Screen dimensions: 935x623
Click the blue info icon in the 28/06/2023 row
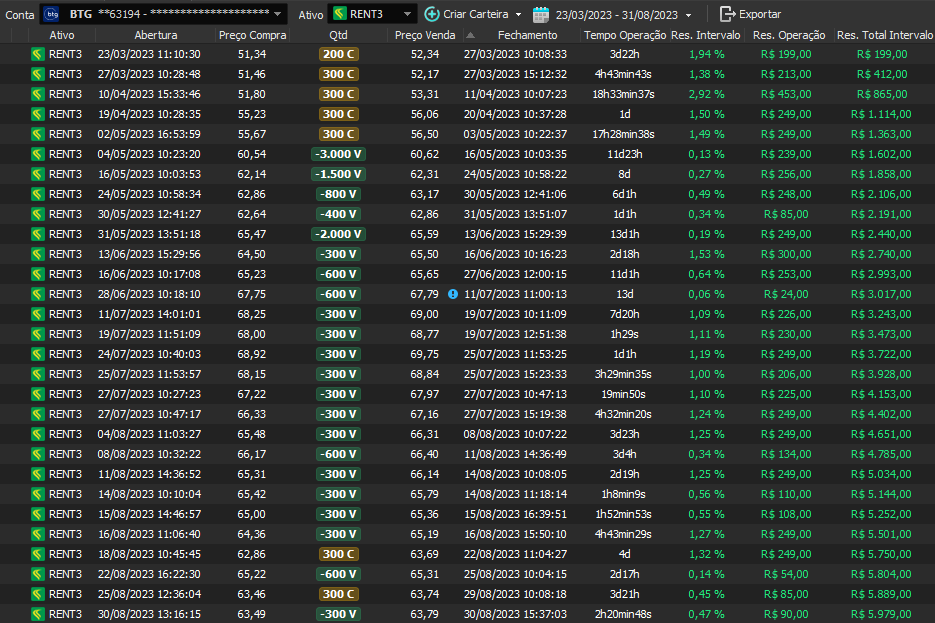coord(452,294)
